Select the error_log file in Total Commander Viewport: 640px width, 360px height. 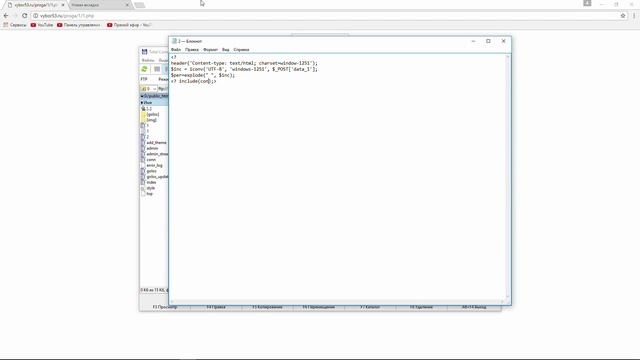[154, 166]
